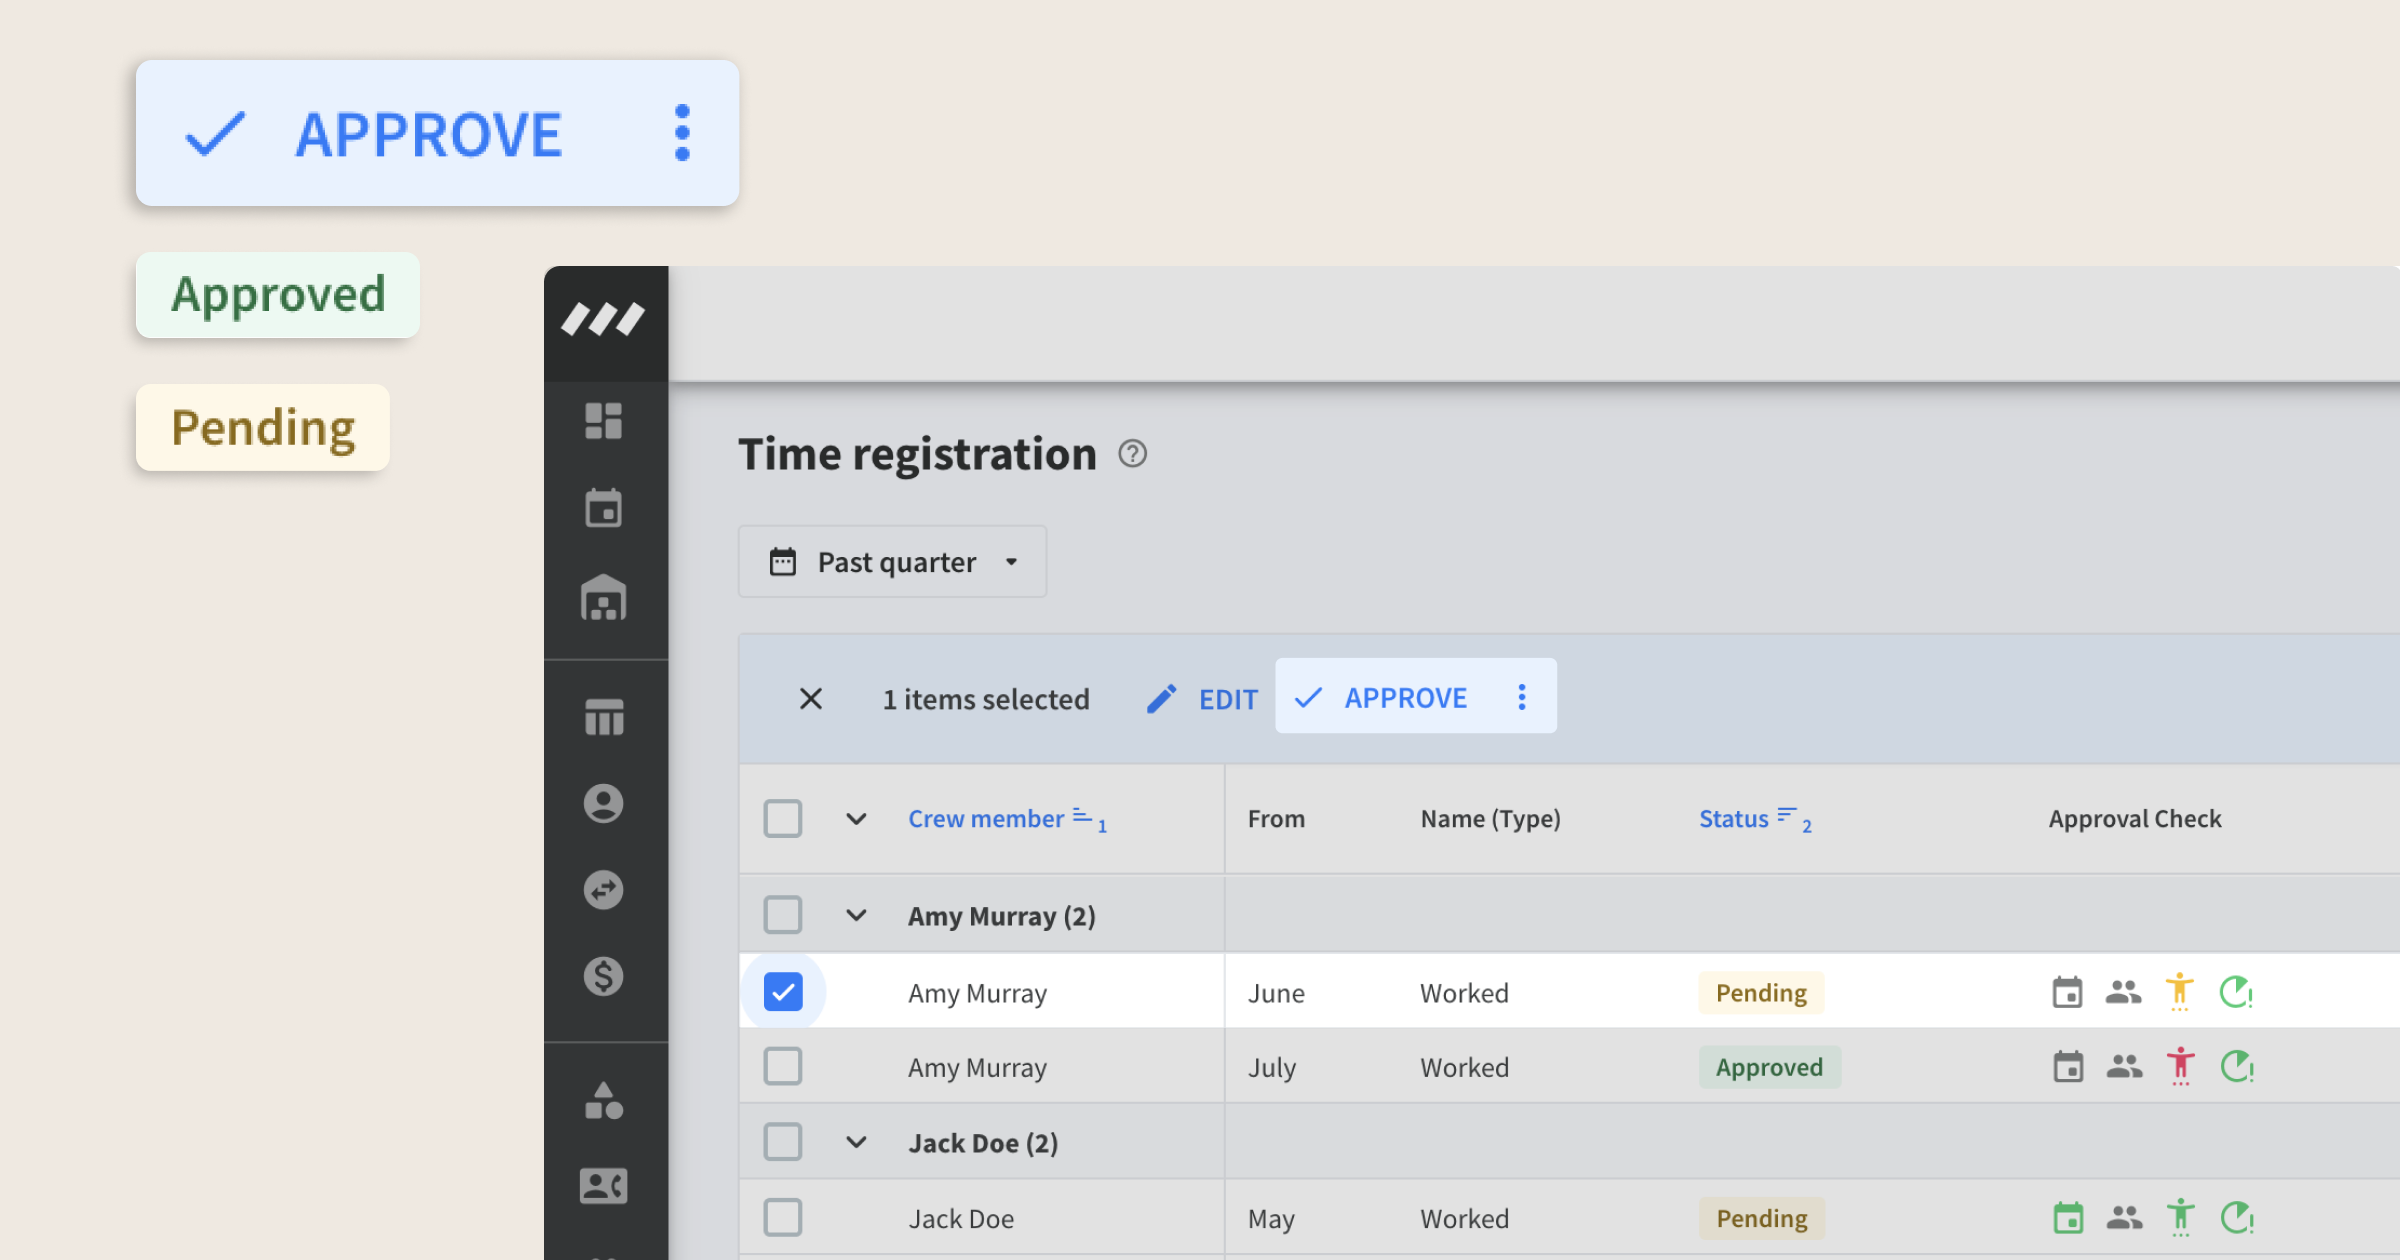Viewport: 2400px width, 1260px height.
Task: Click the red person icon in July row
Action: (x=2180, y=1067)
